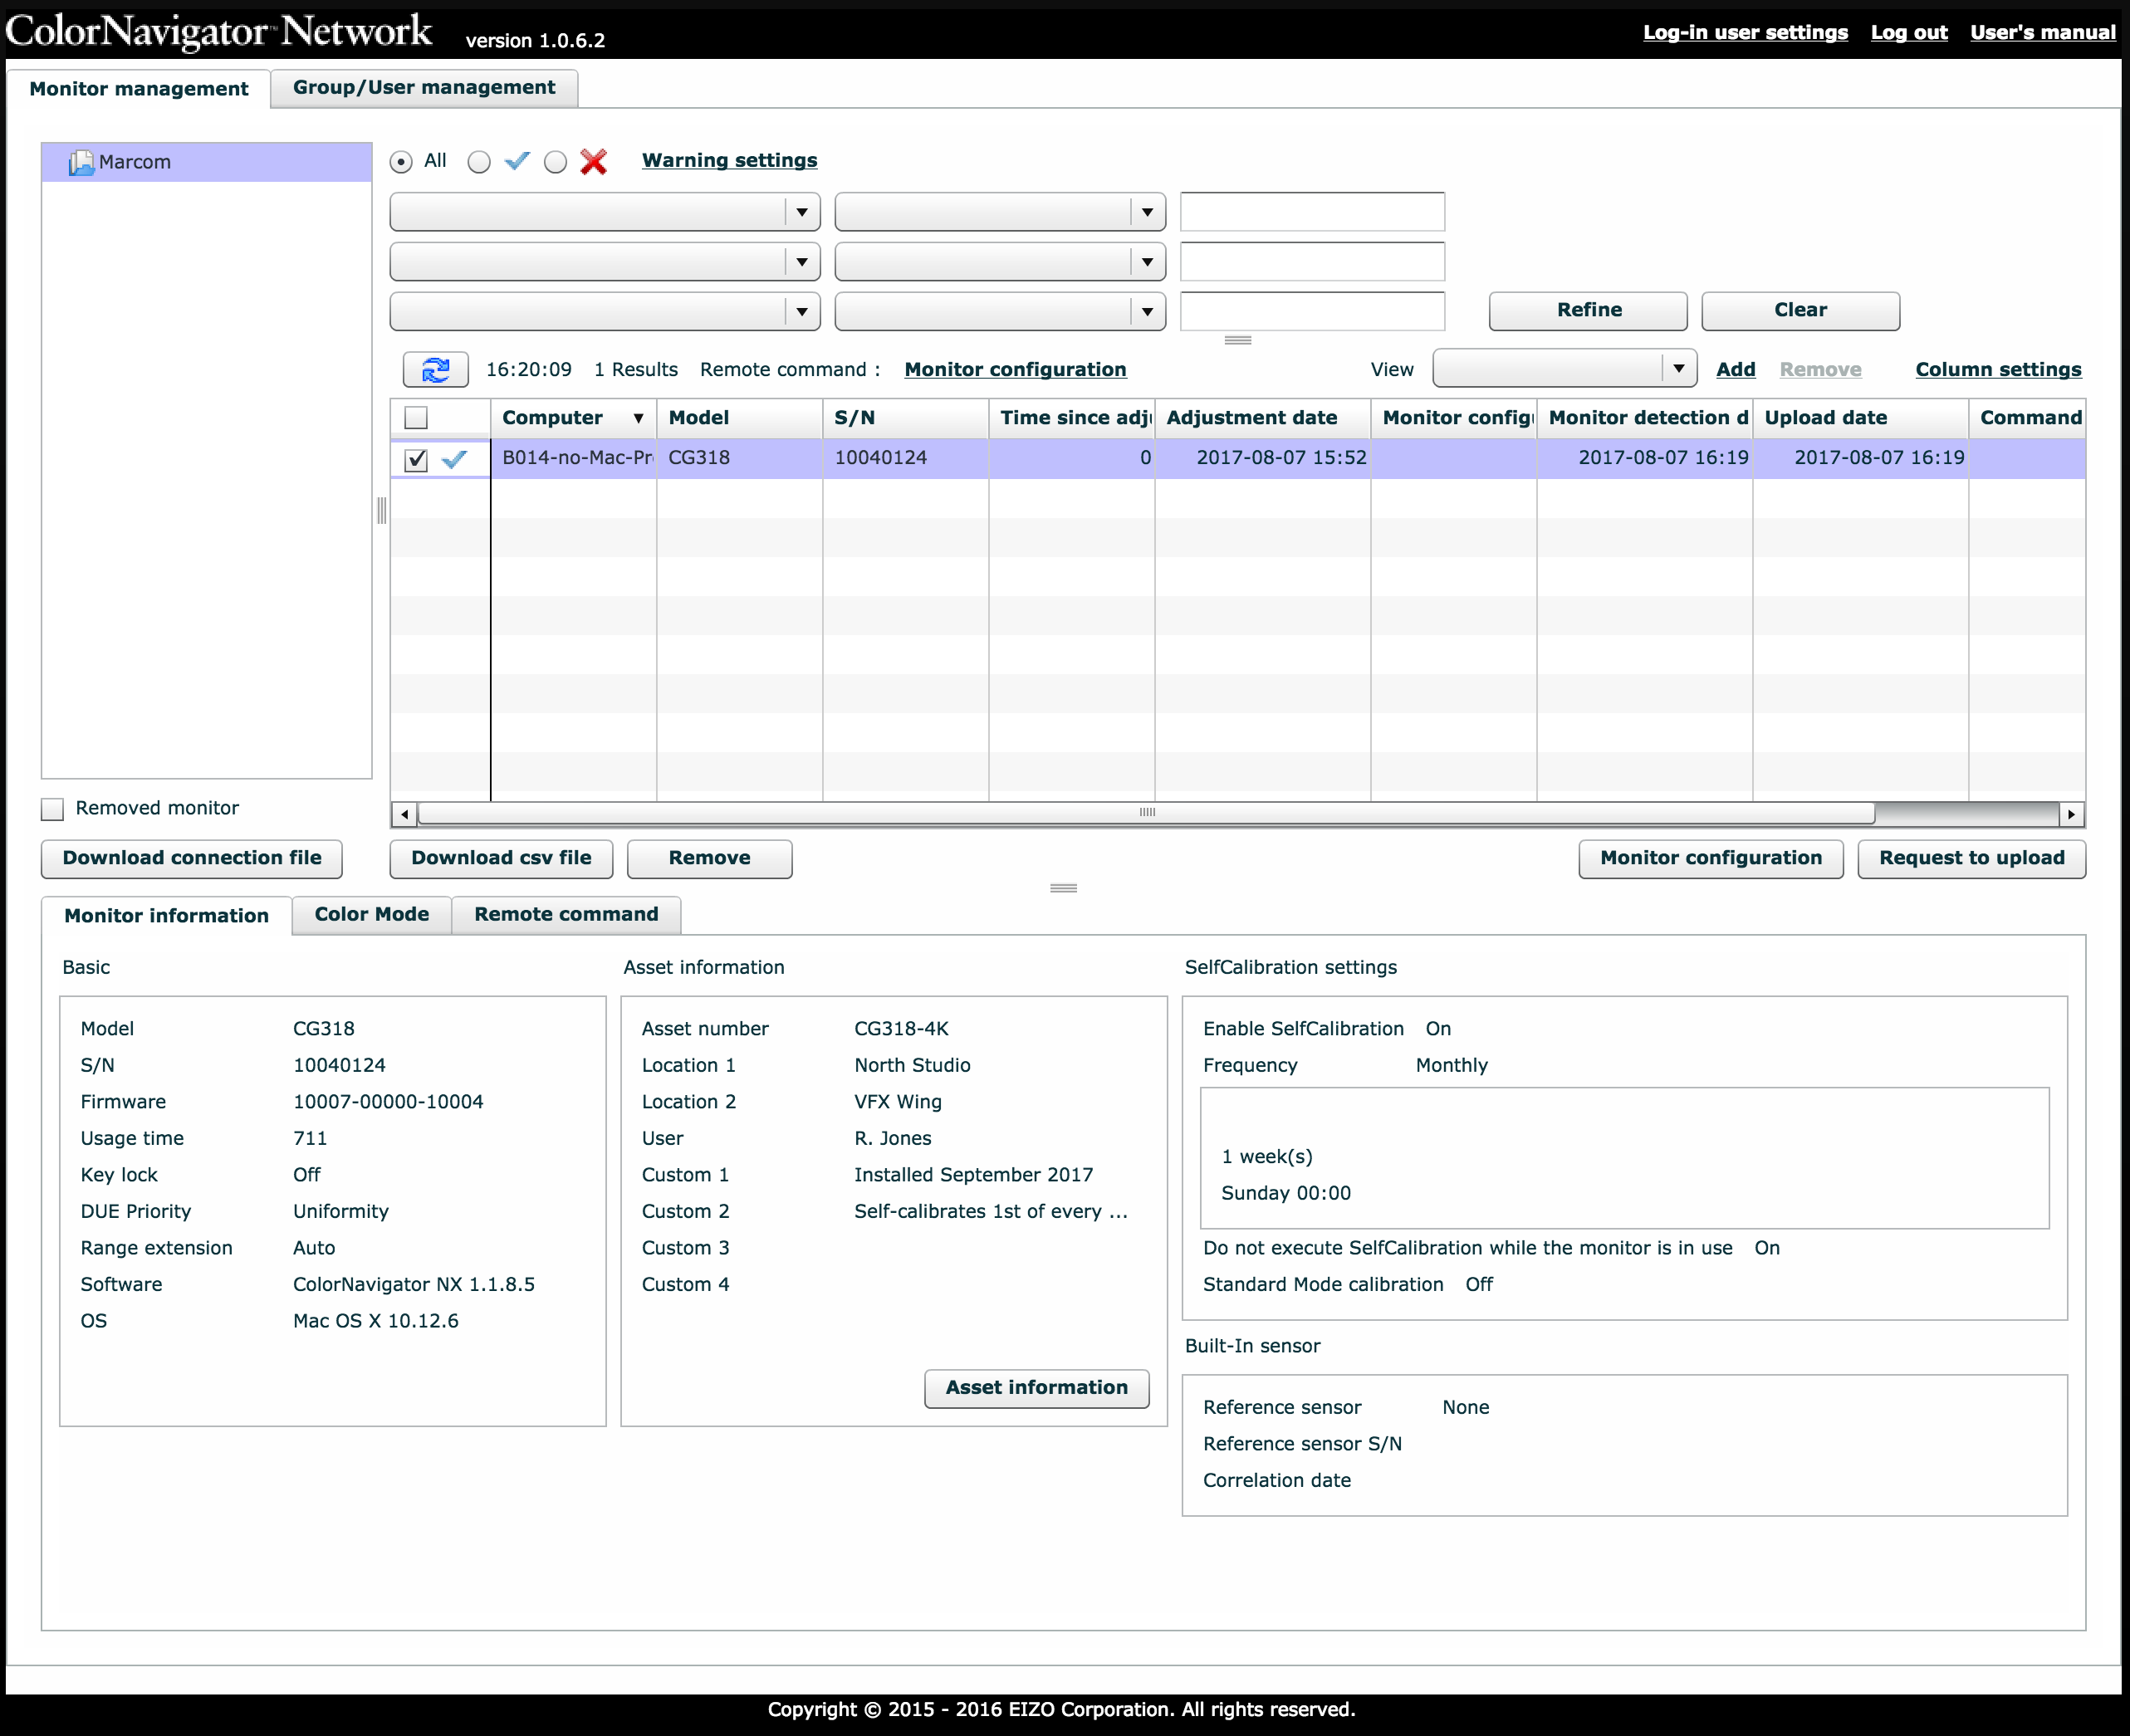Open the User's manual link
Screen dimensions: 2130x1736
coord(2042,32)
